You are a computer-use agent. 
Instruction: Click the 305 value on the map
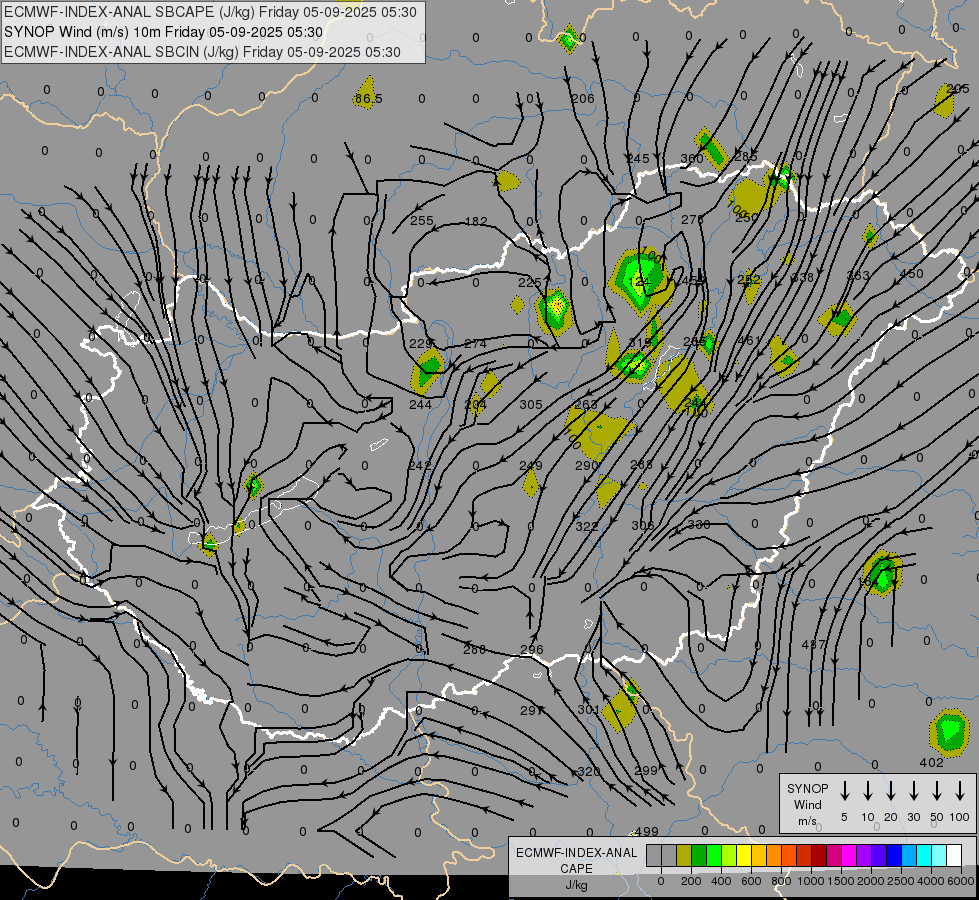(531, 405)
